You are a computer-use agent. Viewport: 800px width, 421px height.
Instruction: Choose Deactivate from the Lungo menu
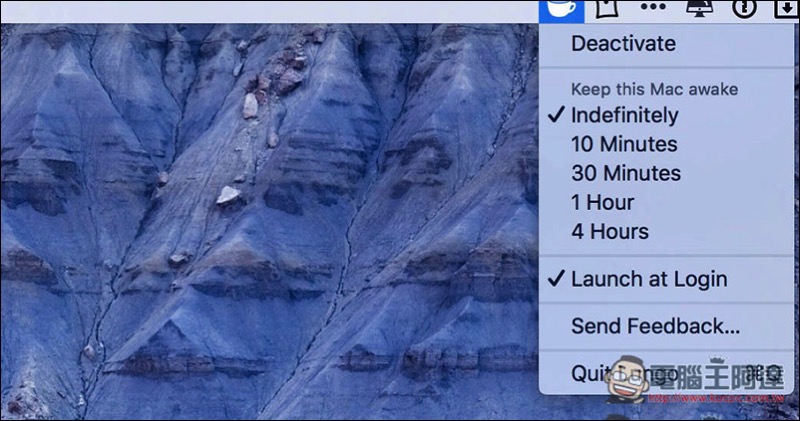(623, 44)
